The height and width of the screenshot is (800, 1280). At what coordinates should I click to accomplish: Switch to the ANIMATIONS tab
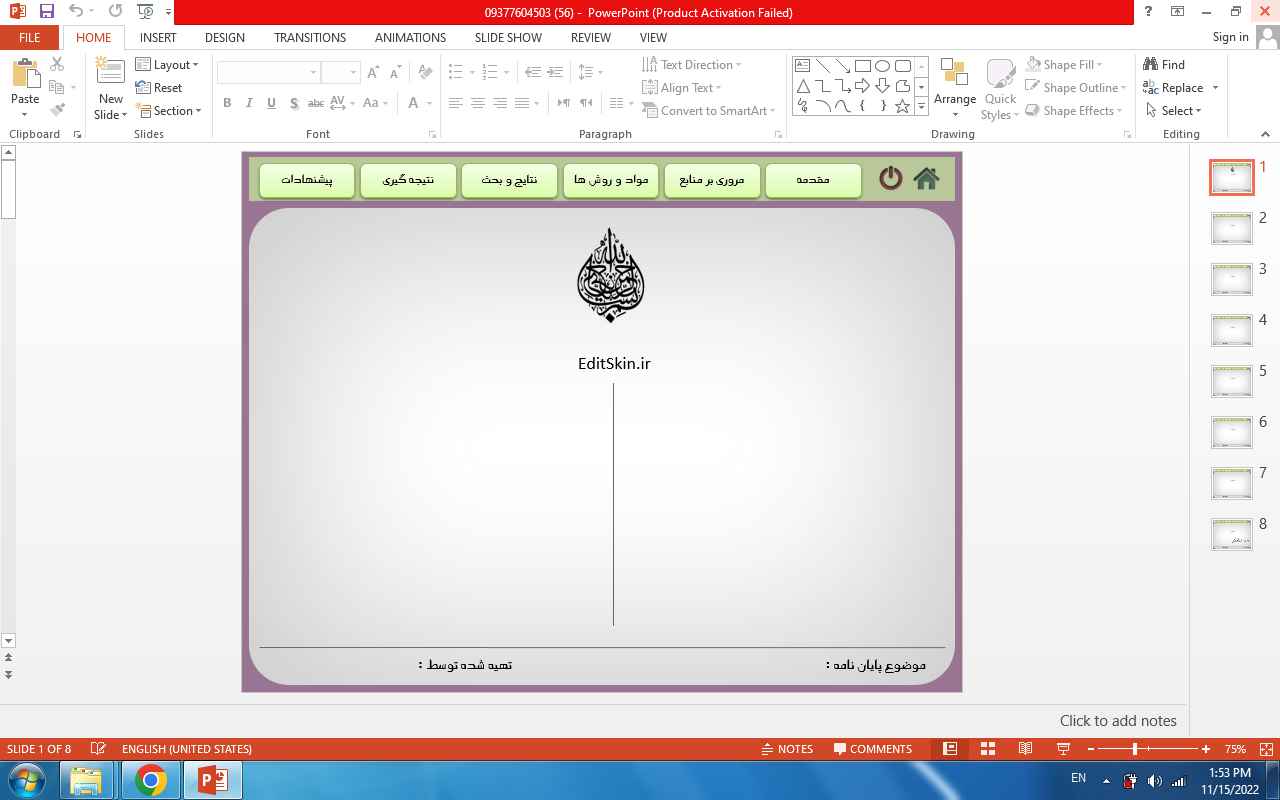point(410,37)
